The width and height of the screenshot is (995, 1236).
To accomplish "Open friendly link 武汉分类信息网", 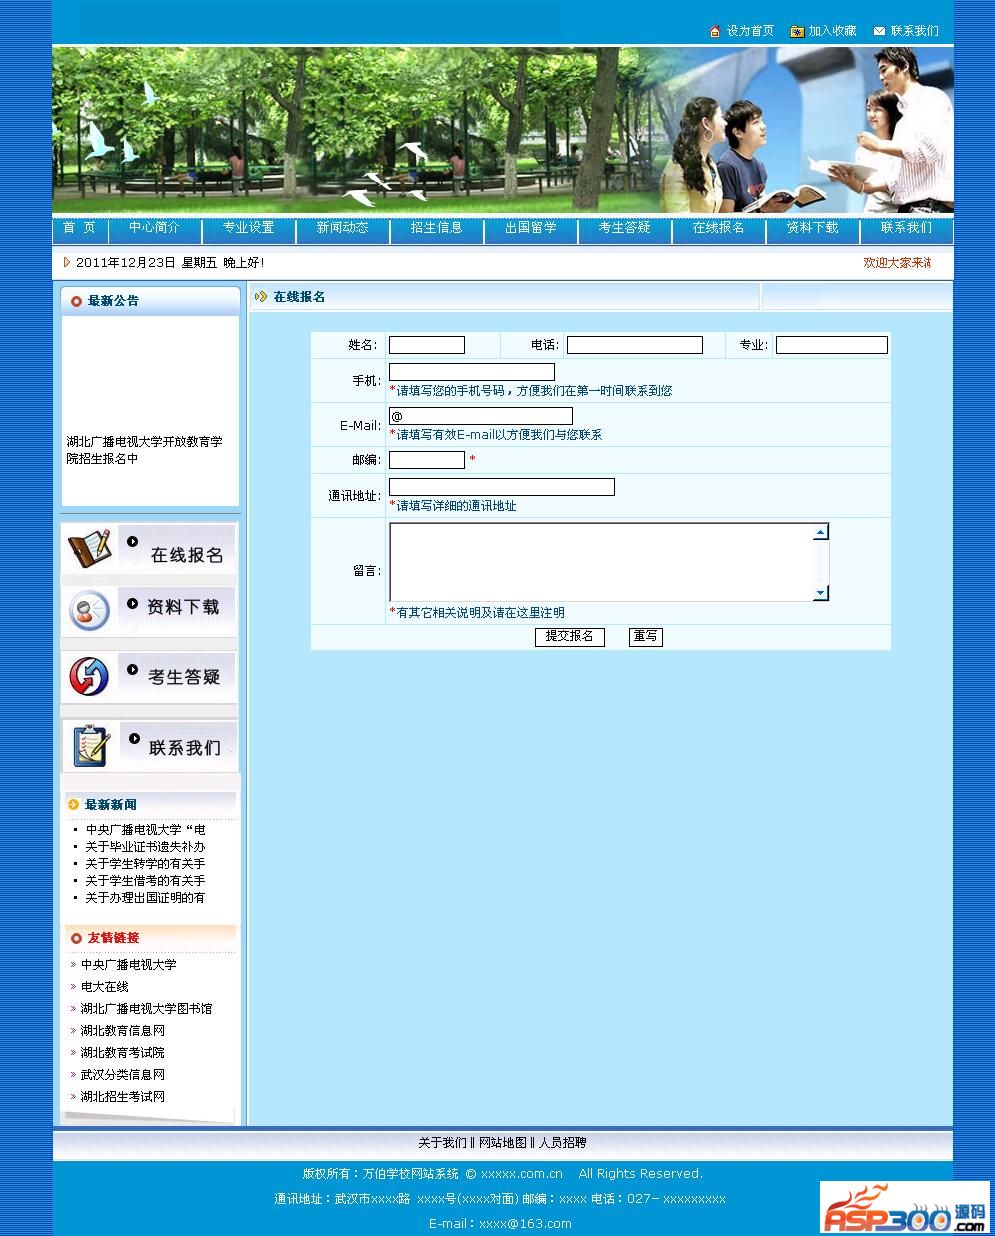I will point(123,1075).
